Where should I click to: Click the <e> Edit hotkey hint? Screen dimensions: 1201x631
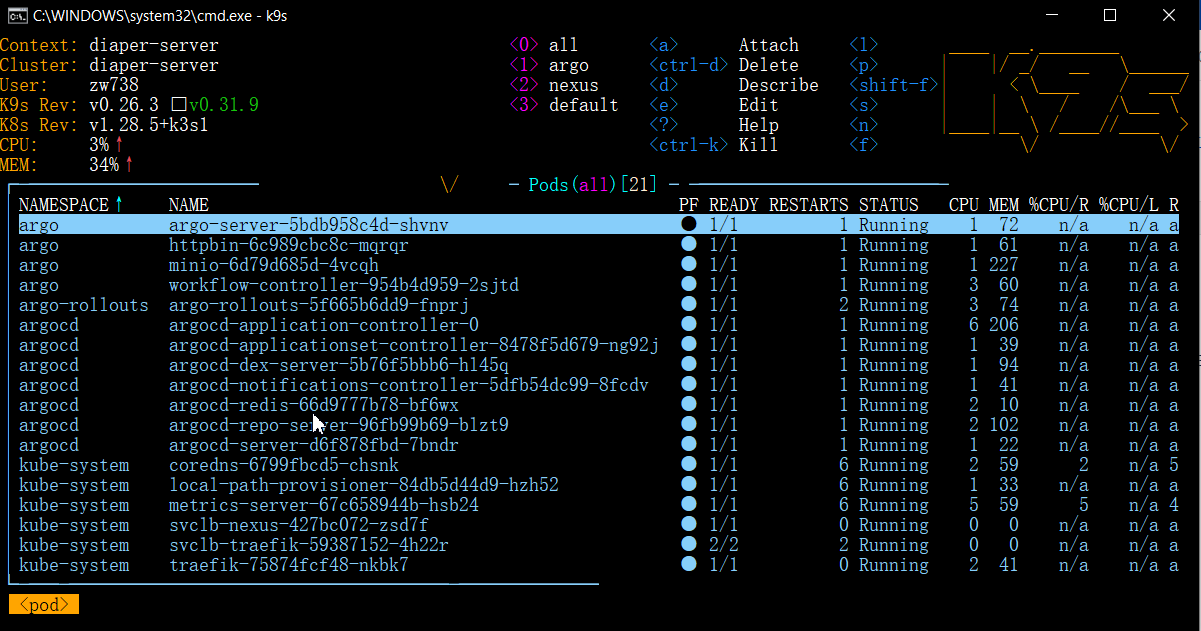point(714,105)
